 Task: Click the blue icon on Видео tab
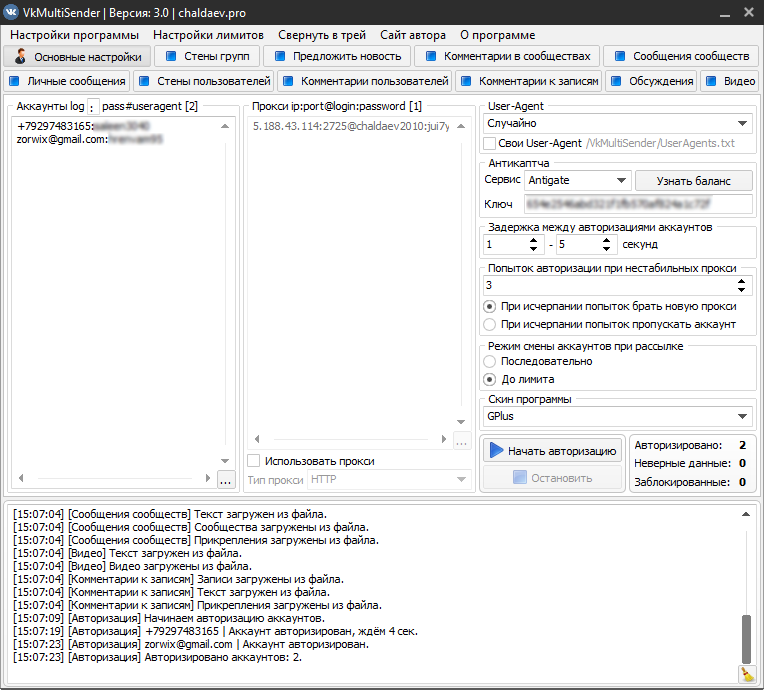coord(711,81)
